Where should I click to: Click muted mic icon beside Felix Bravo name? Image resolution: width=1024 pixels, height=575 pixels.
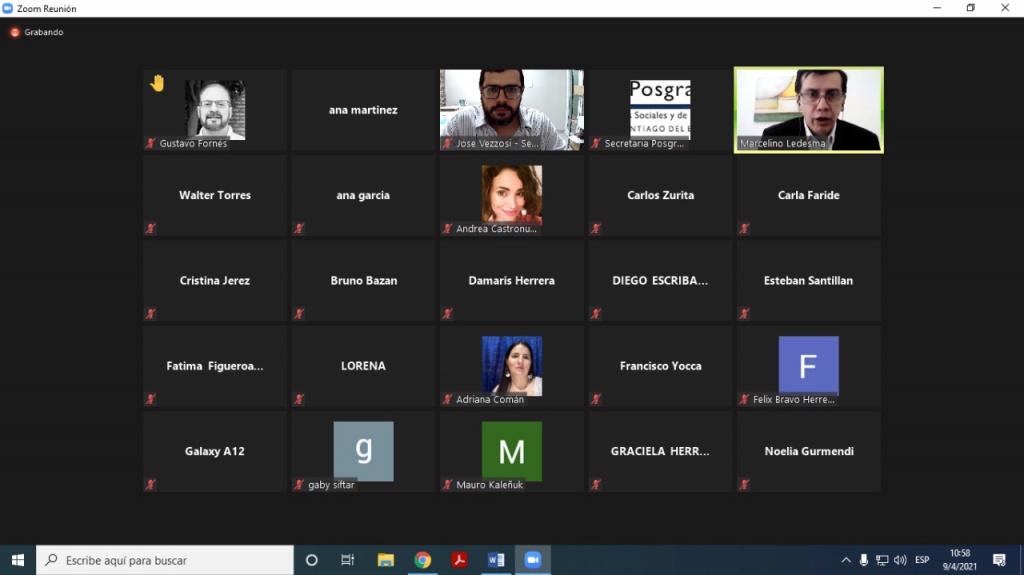coord(744,399)
